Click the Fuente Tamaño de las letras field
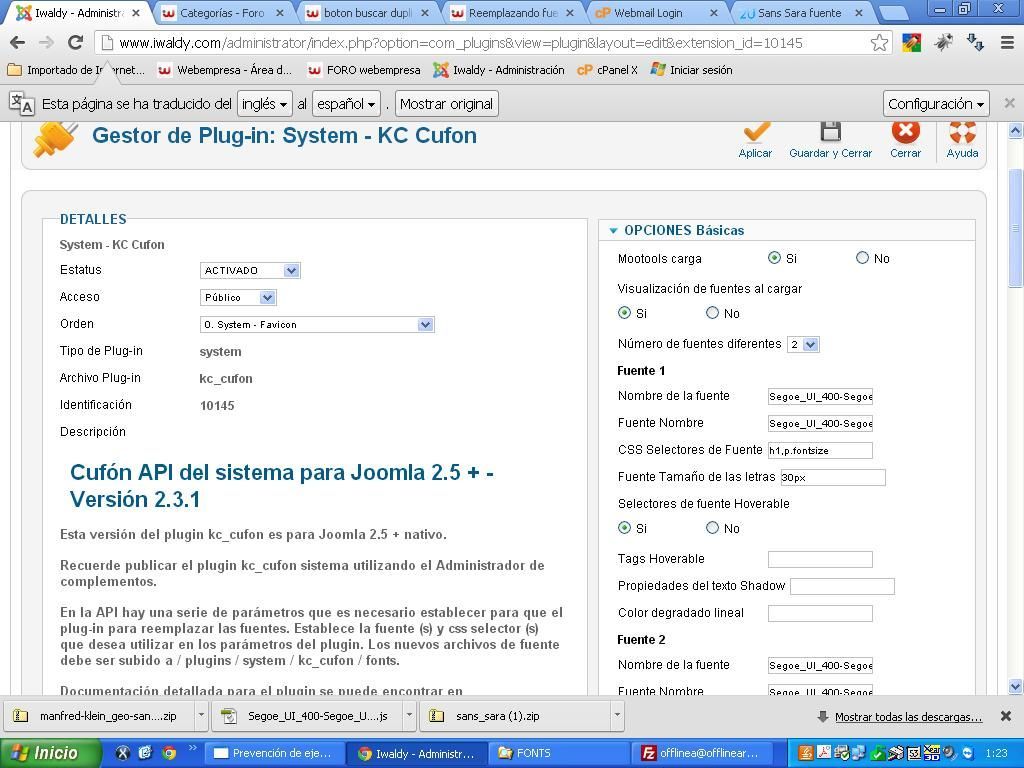This screenshot has width=1024, height=768. tap(833, 477)
